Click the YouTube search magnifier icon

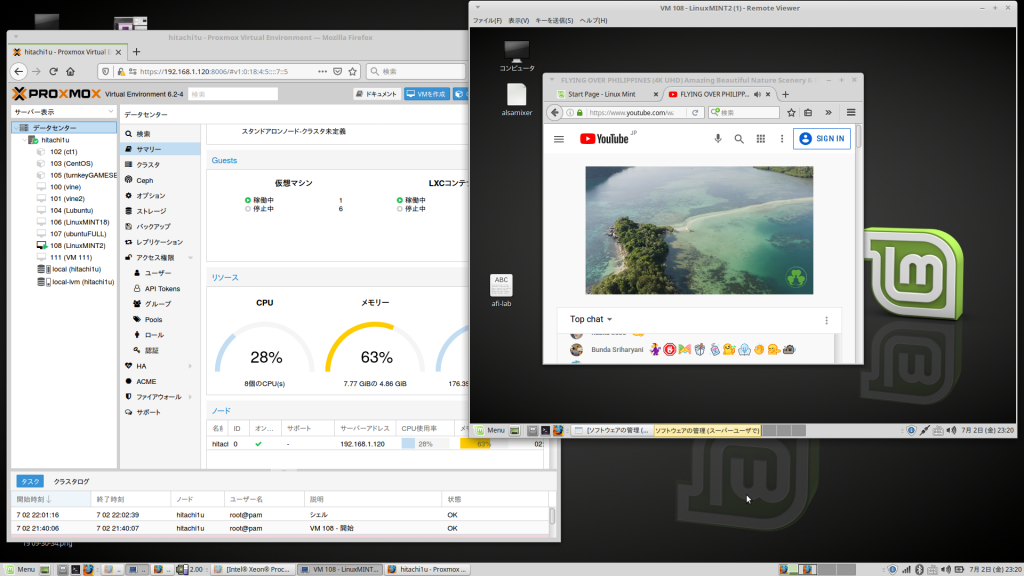(x=739, y=139)
